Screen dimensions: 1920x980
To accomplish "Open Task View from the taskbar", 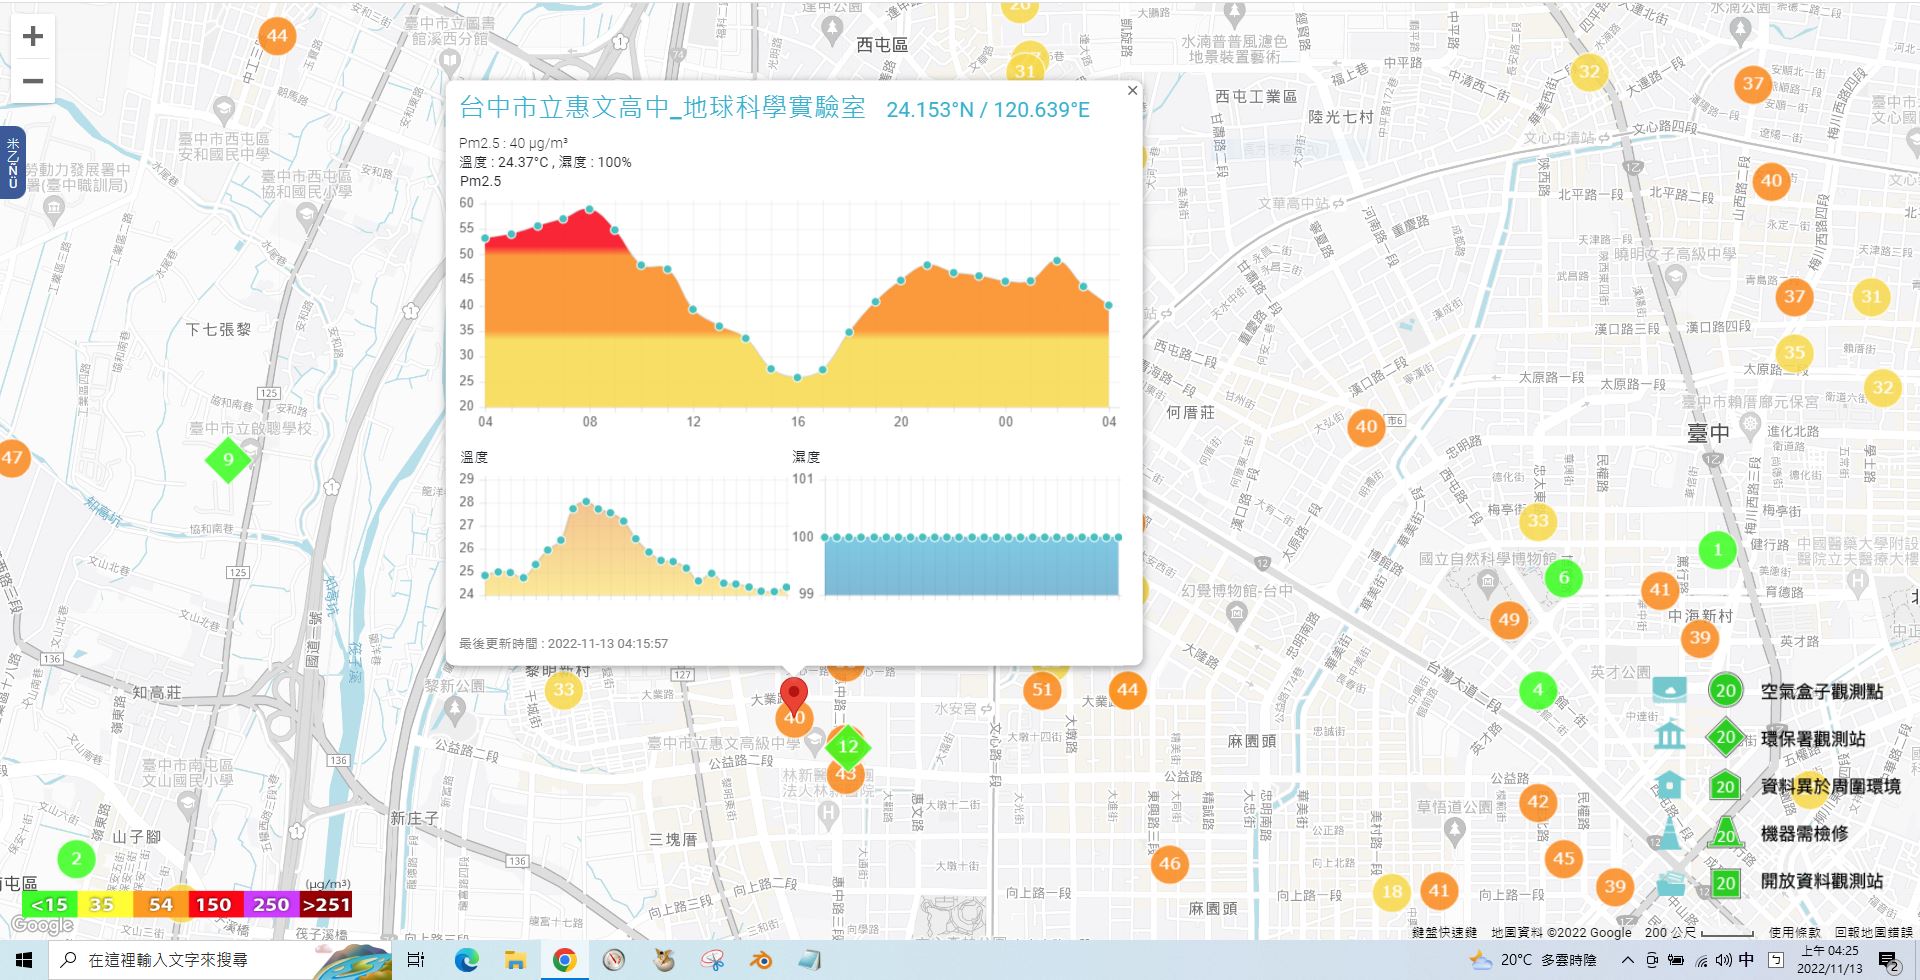I will 416,960.
